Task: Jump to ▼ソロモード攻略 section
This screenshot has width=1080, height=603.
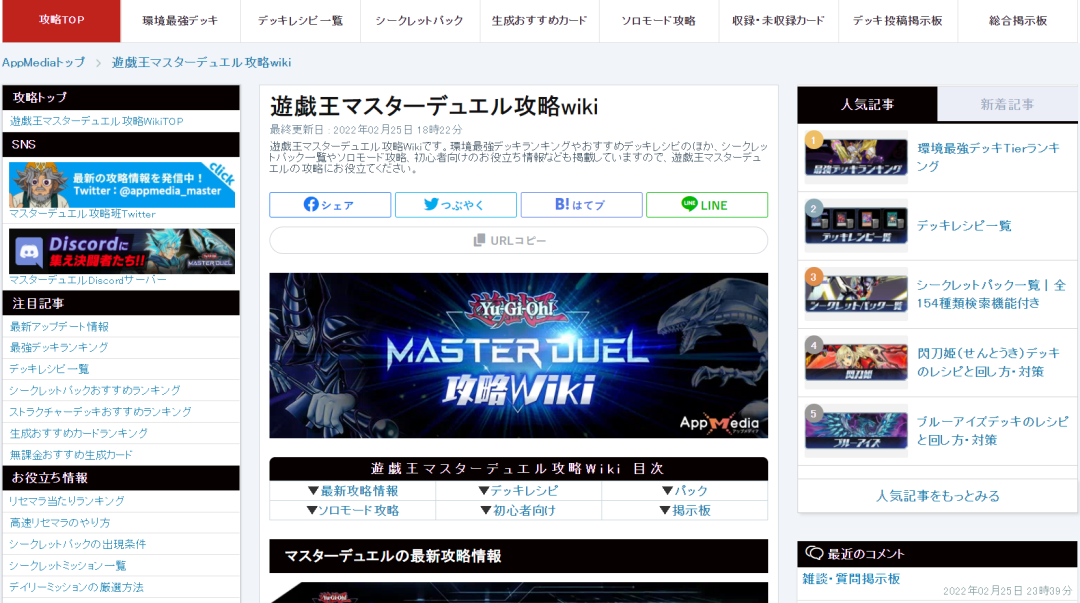Action: (353, 511)
